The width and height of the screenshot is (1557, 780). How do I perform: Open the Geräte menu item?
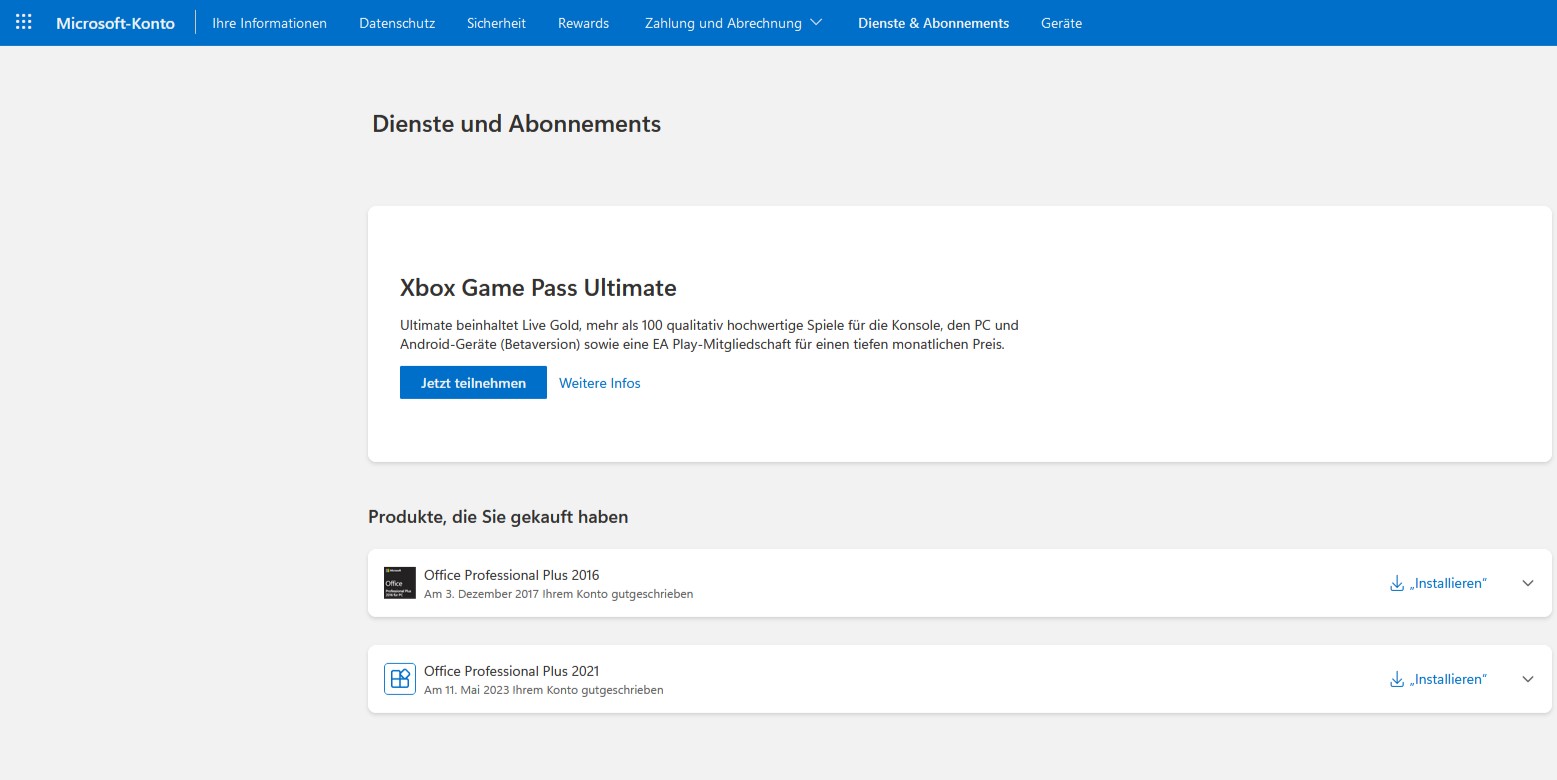[1061, 23]
